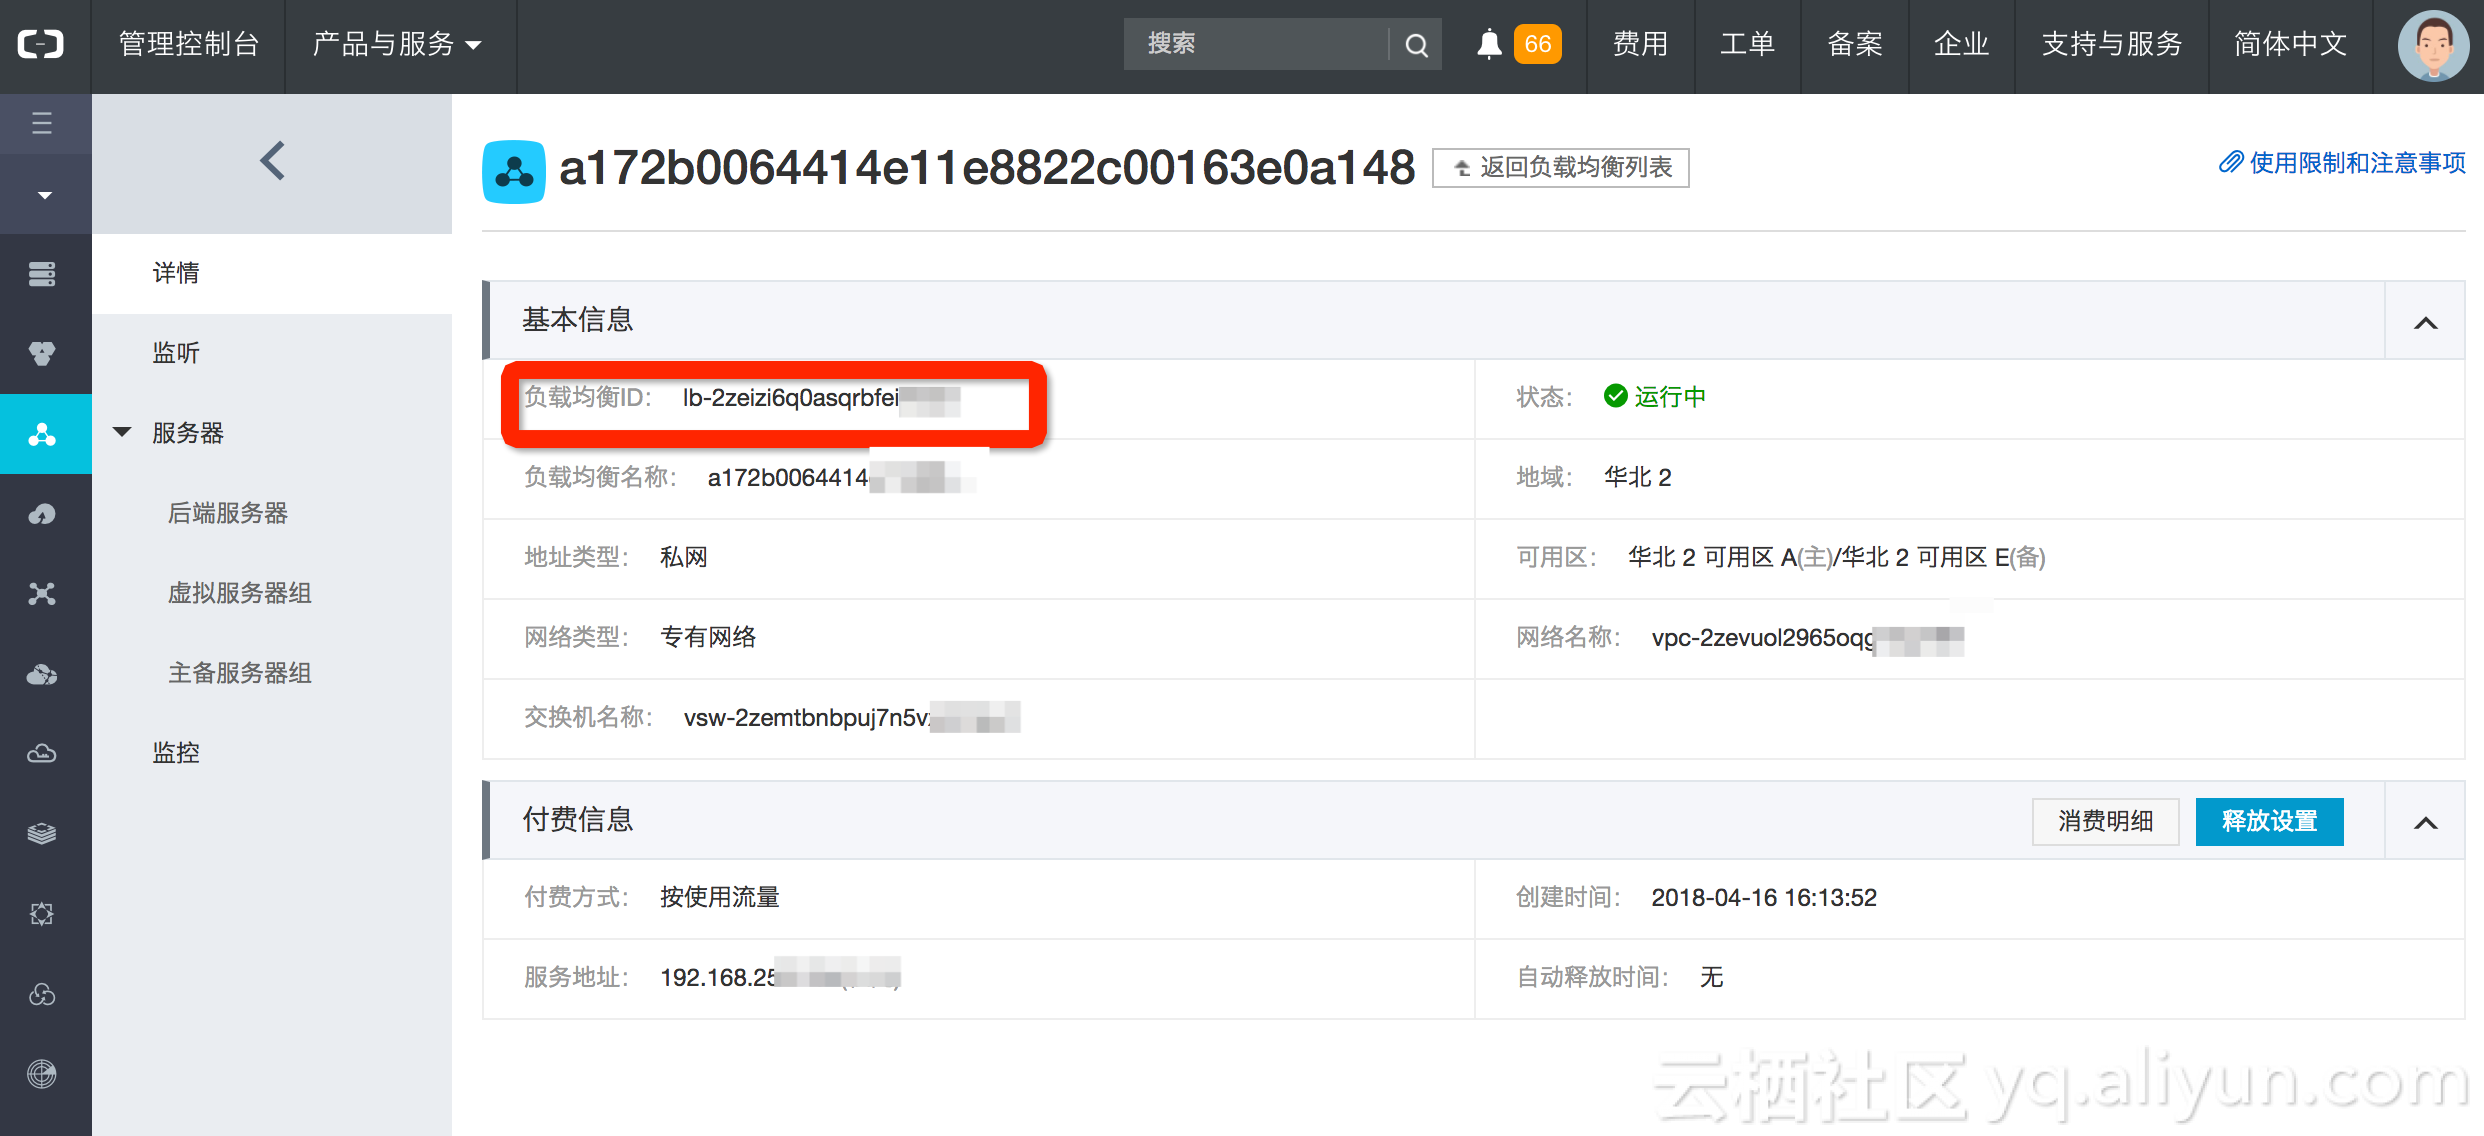The image size is (2484, 1136).
Task: Click the back chevron arrow
Action: (x=272, y=161)
